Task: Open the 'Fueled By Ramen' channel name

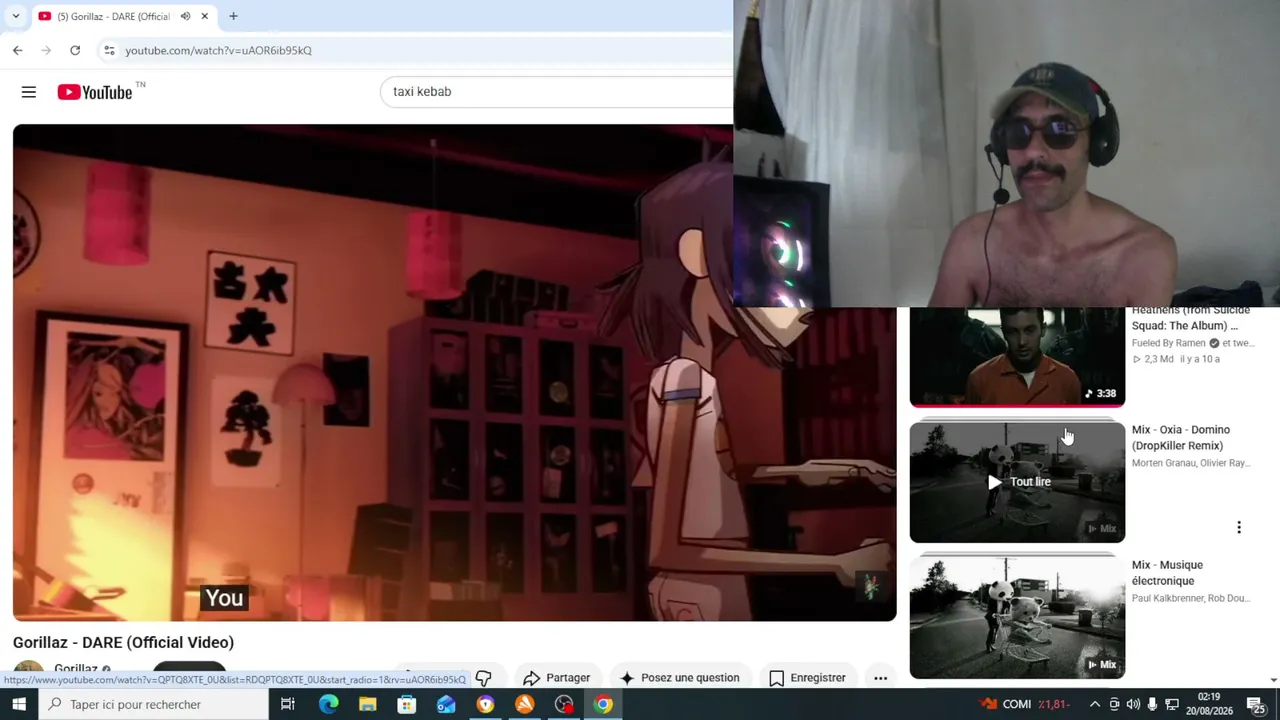Action: pos(1169,343)
